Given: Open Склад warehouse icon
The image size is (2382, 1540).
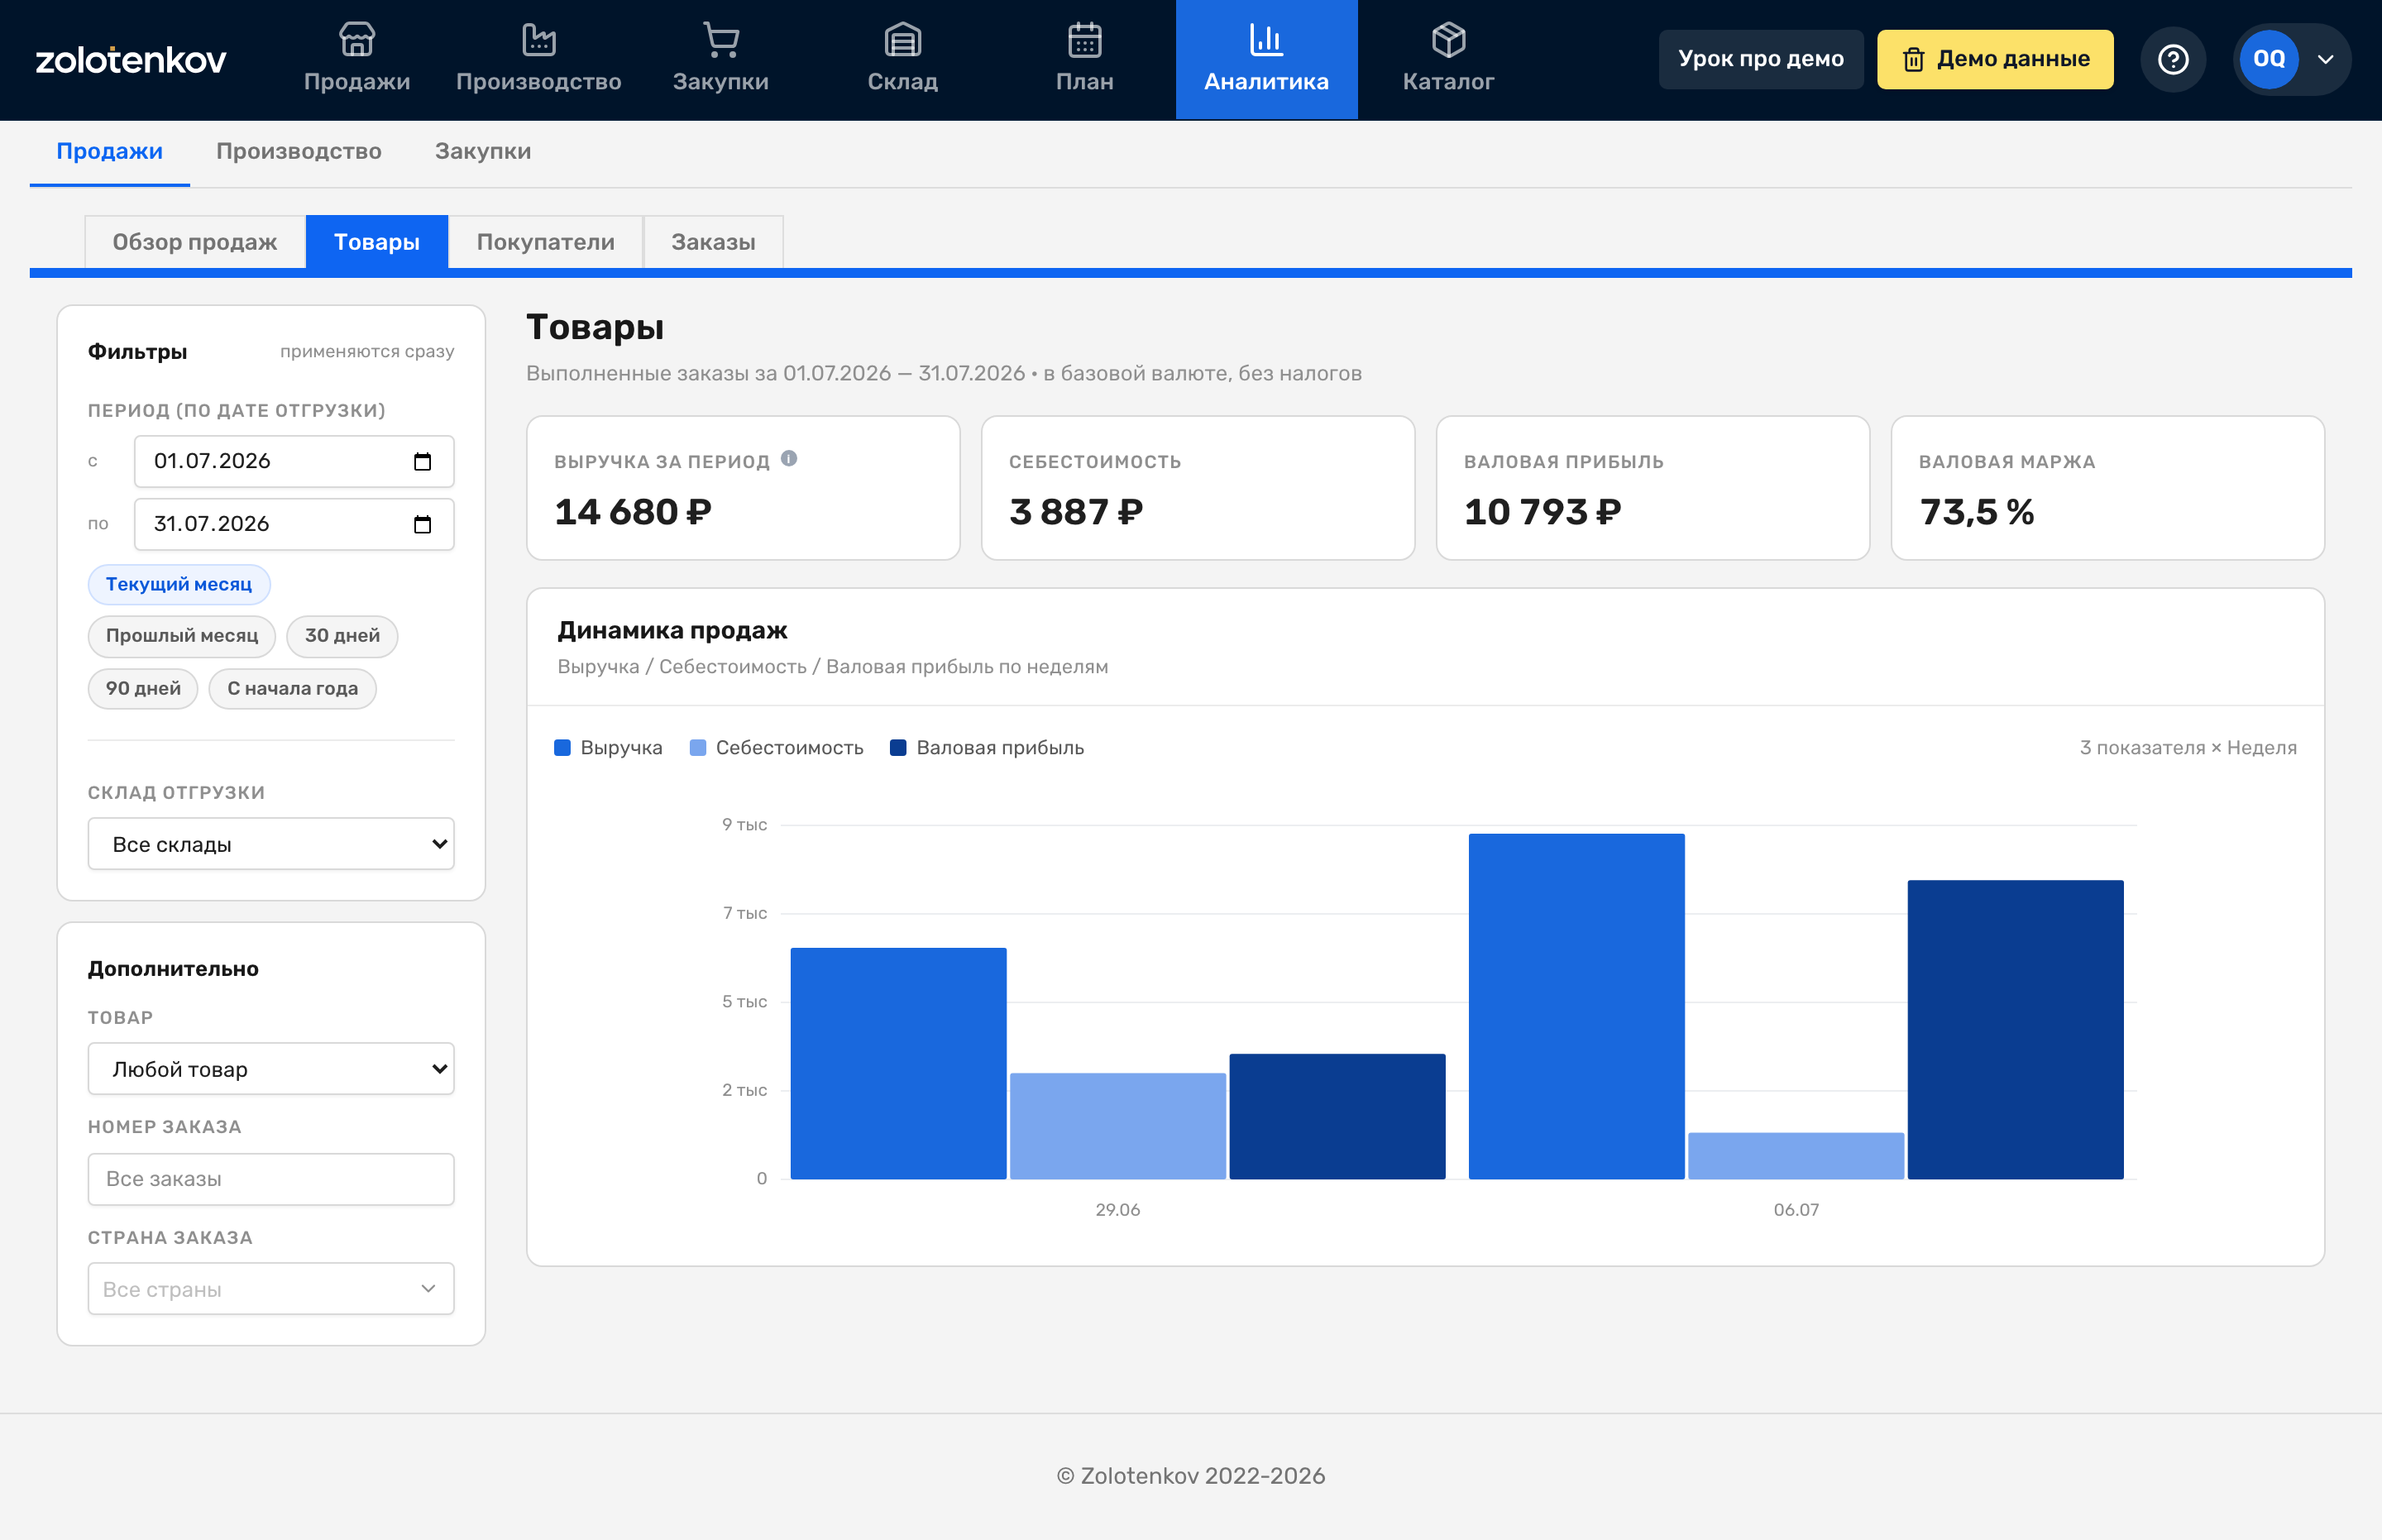Looking at the screenshot, I should coord(903,40).
